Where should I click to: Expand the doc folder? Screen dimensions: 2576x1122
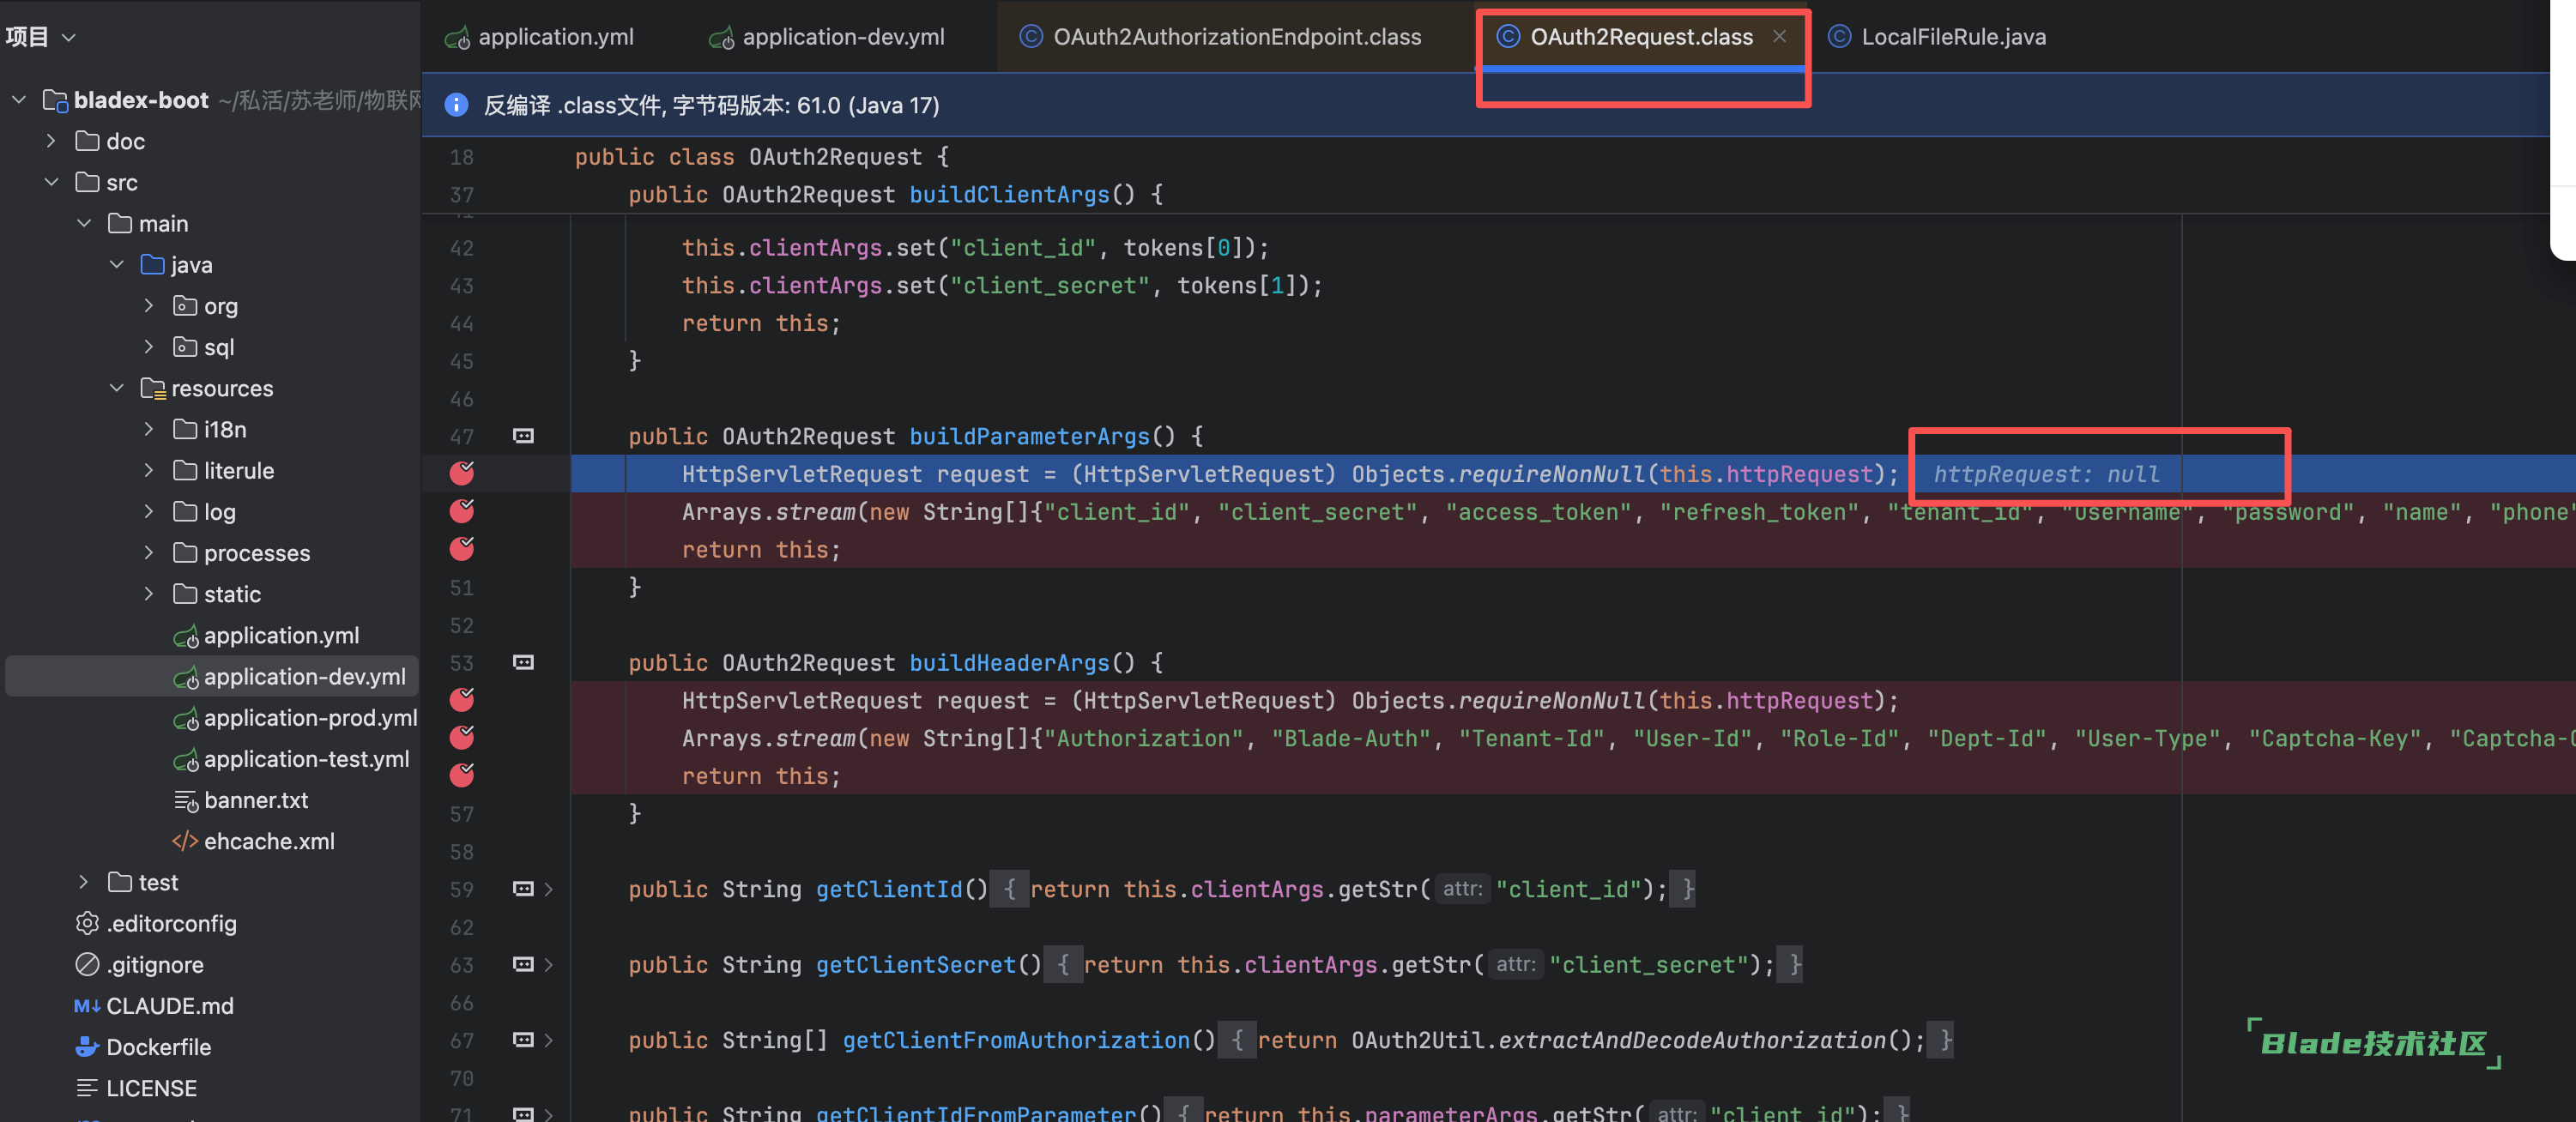(51, 141)
